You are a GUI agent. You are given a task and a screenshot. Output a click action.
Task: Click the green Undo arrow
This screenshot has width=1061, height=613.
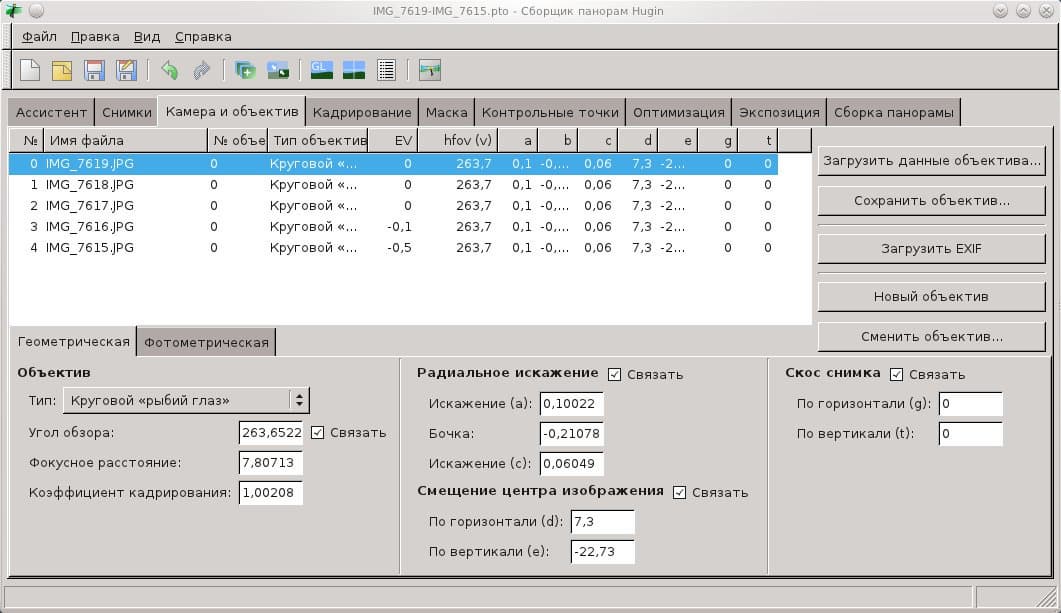pyautogui.click(x=169, y=70)
